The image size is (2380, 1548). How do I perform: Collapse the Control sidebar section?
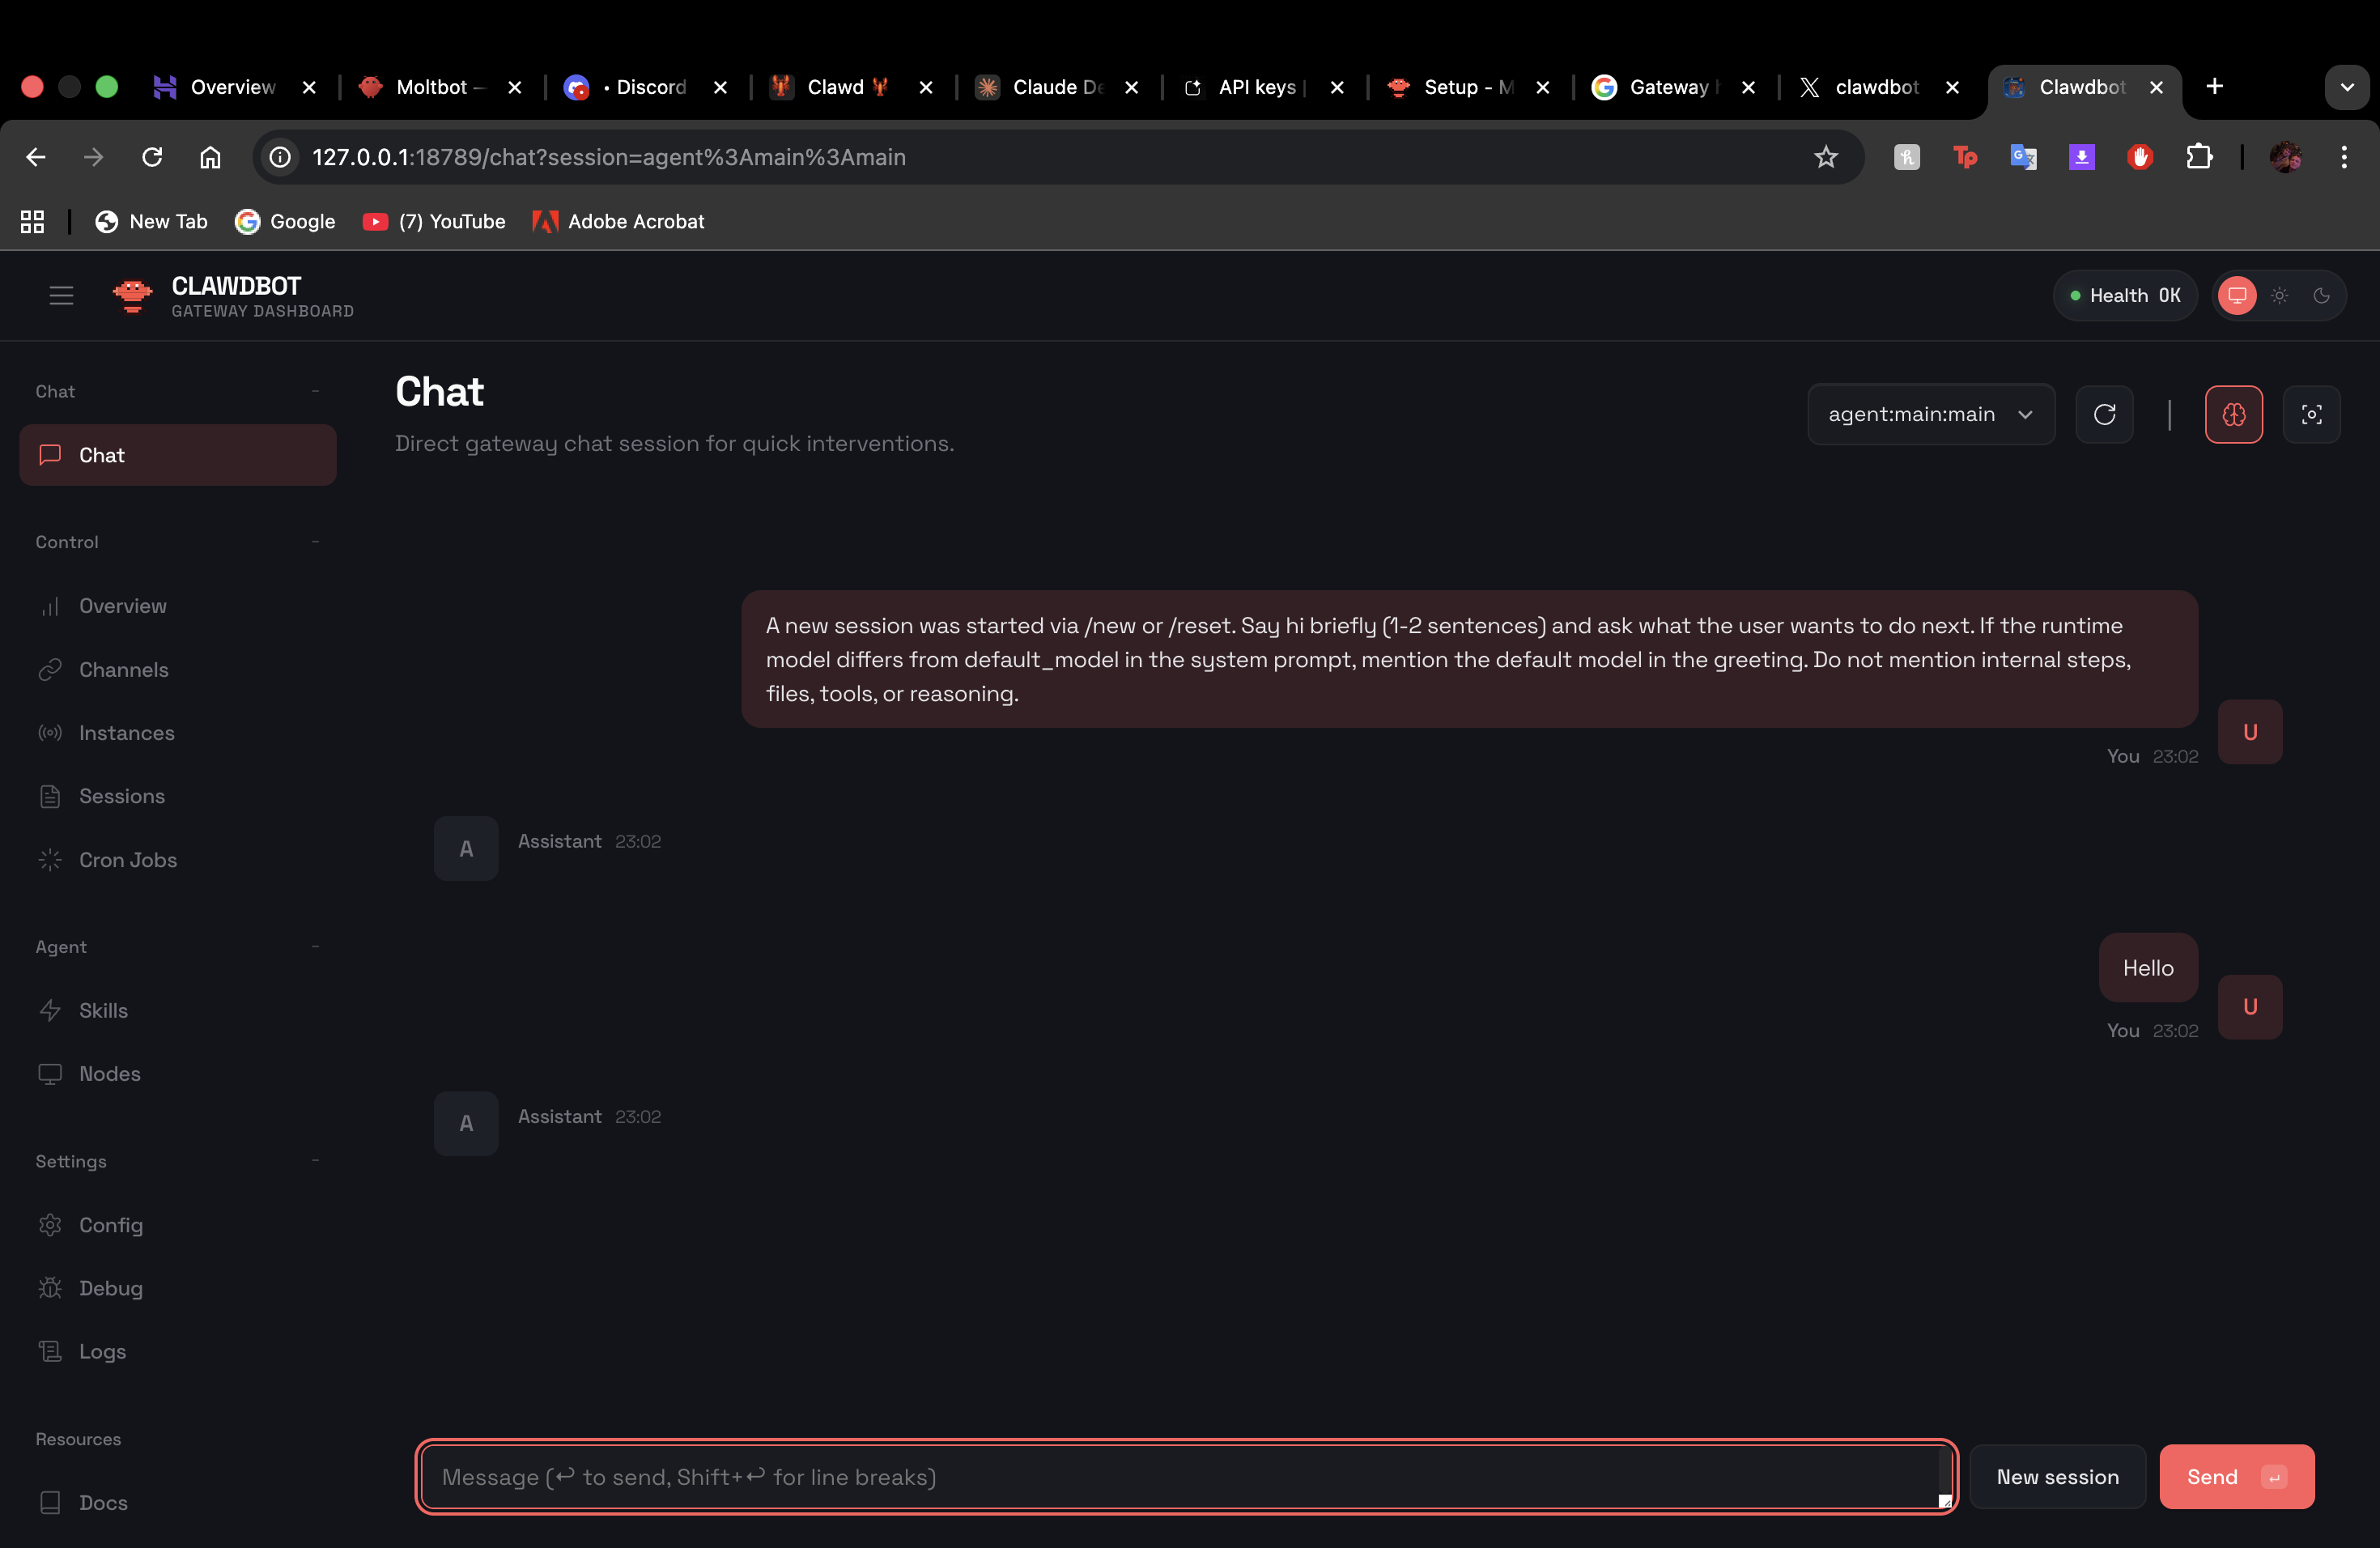pos(315,542)
